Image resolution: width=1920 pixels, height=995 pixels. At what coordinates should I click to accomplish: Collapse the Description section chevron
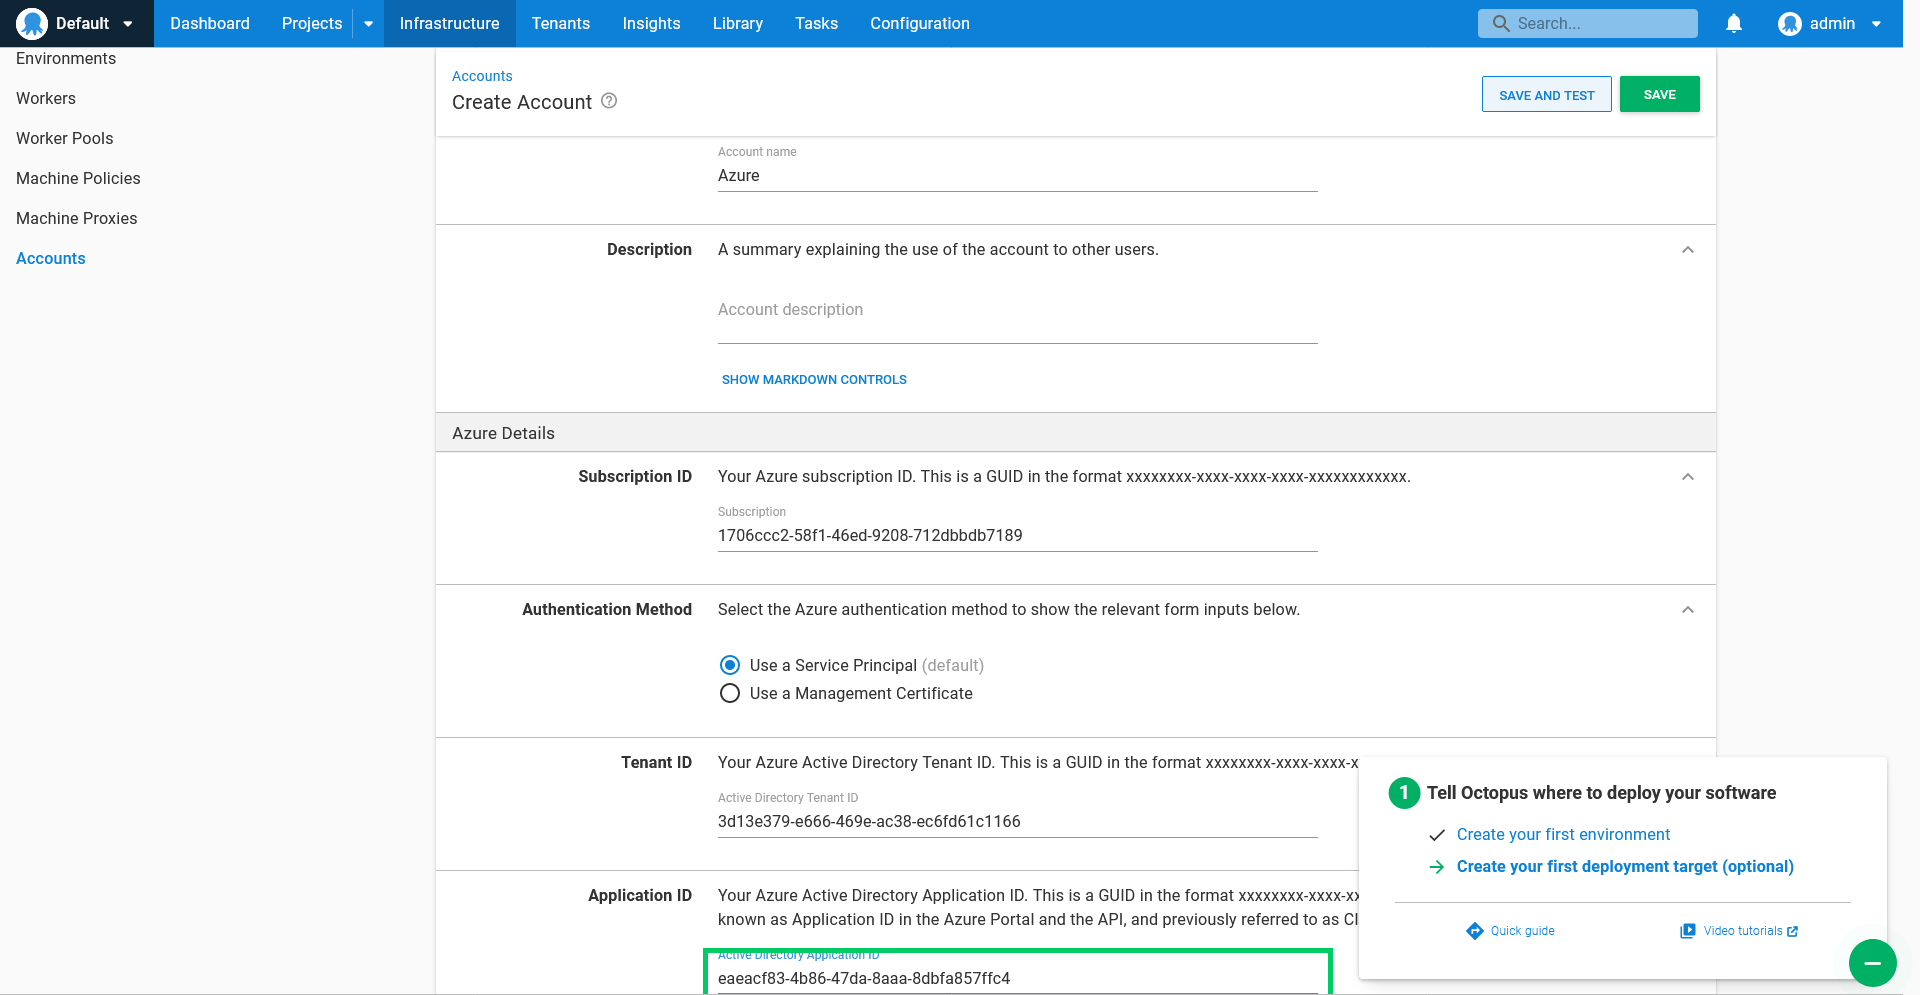click(1688, 250)
